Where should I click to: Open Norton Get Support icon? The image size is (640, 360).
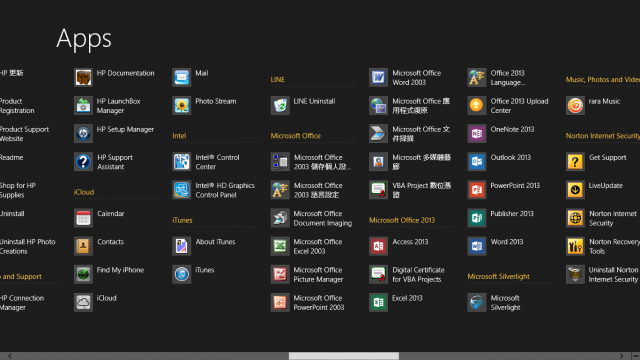click(x=575, y=162)
